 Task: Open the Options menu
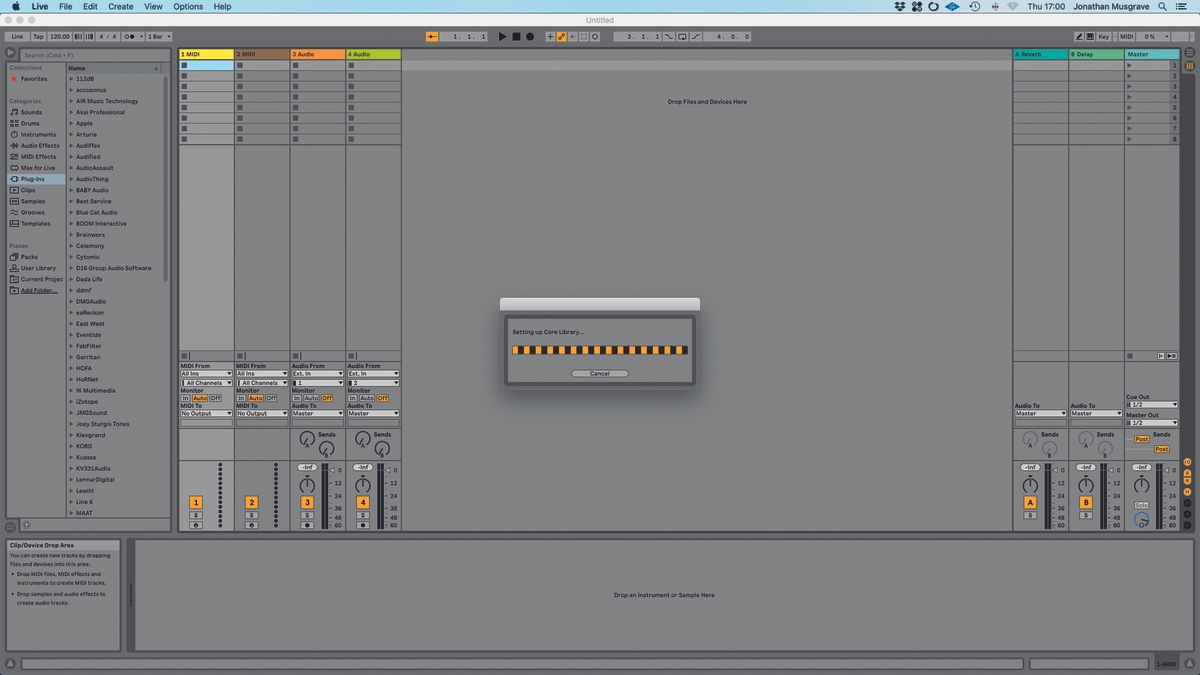point(186,6)
